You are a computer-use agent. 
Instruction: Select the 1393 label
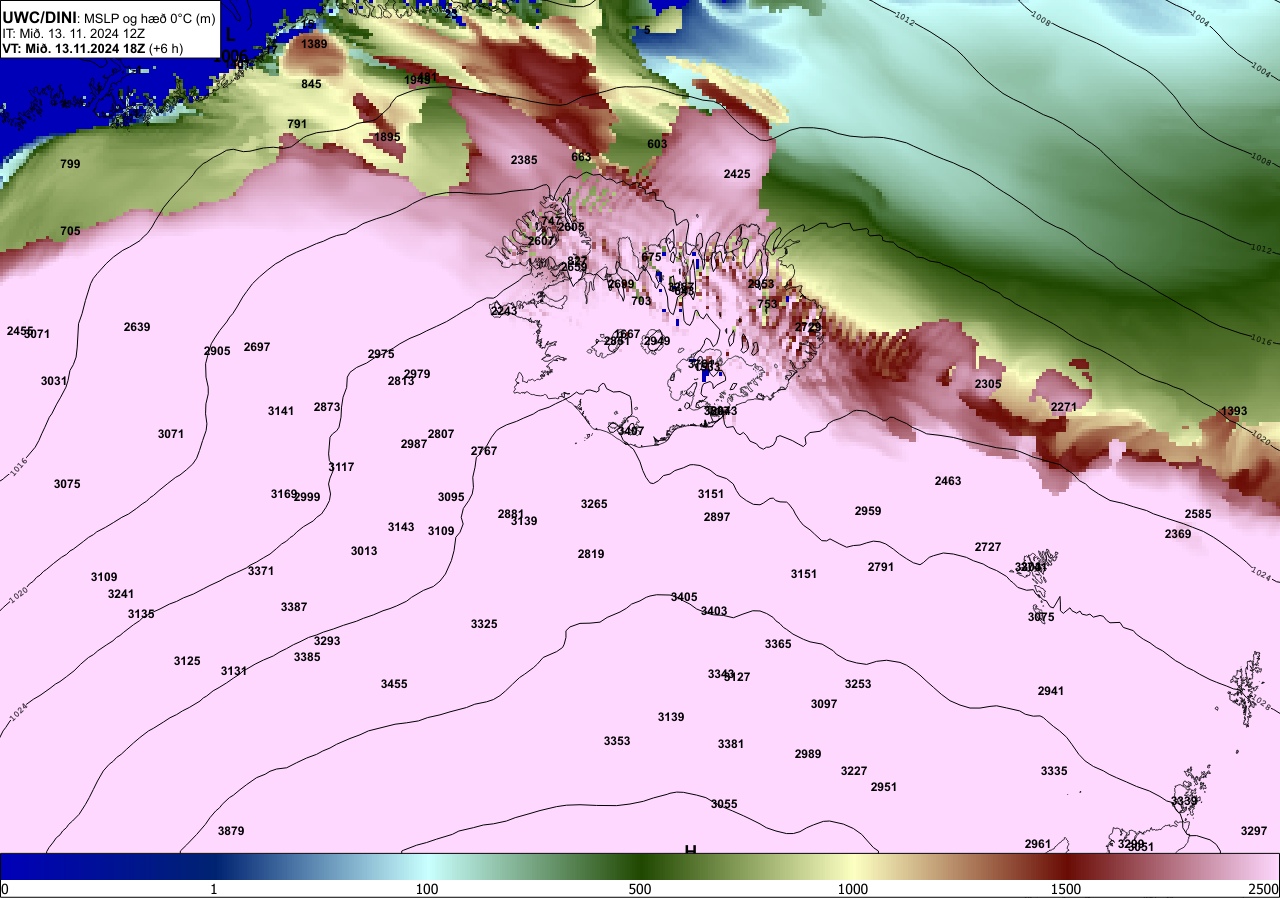click(x=1234, y=411)
